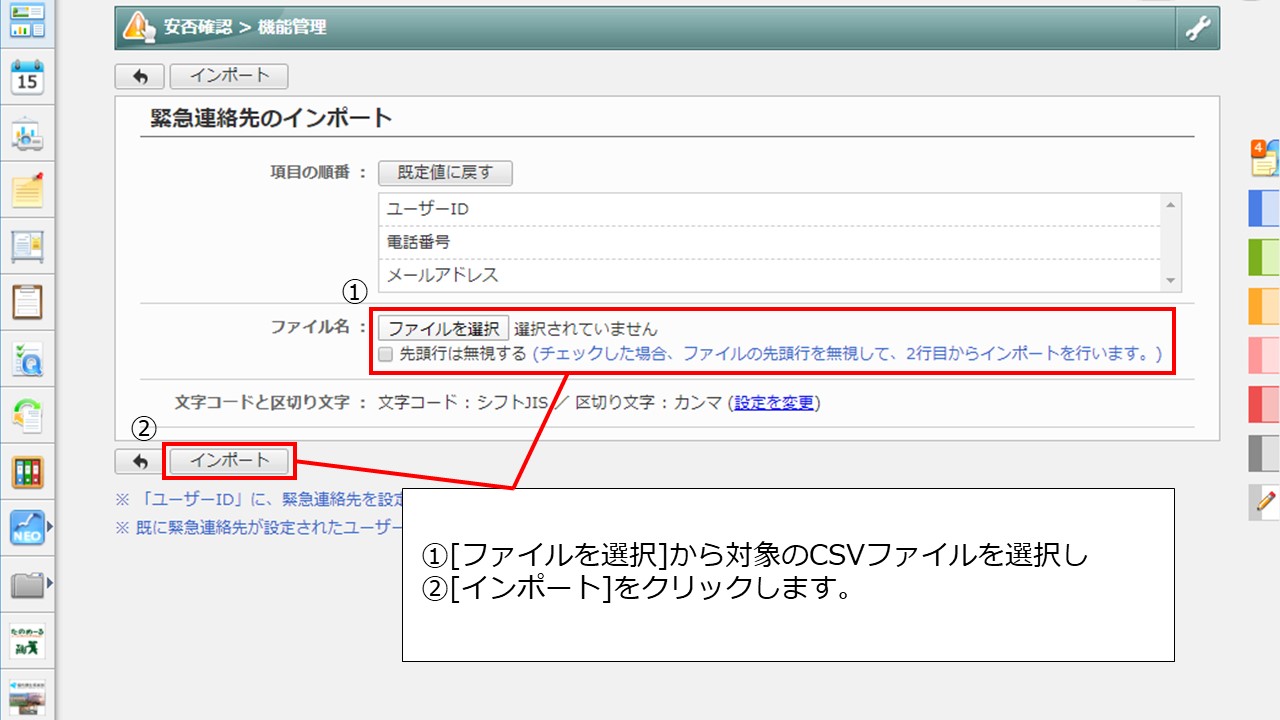Open the colored binders cabinet icon
1280x720 pixels.
click(x=27, y=472)
